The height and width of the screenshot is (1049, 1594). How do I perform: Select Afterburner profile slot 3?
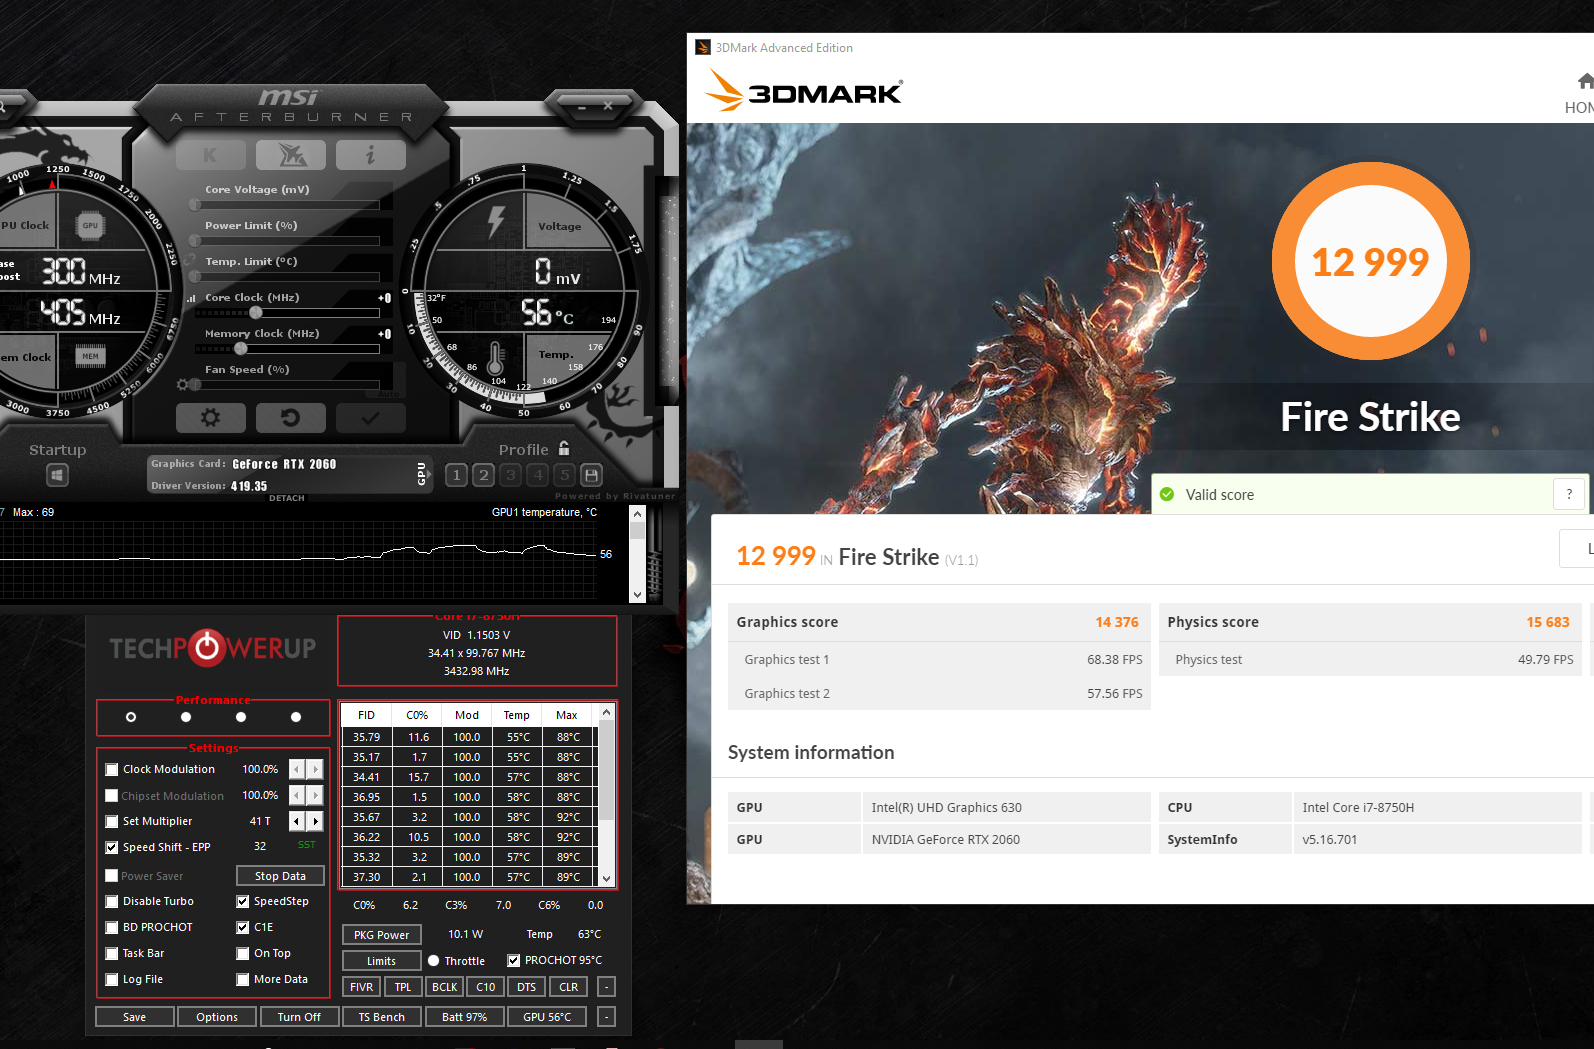511,475
